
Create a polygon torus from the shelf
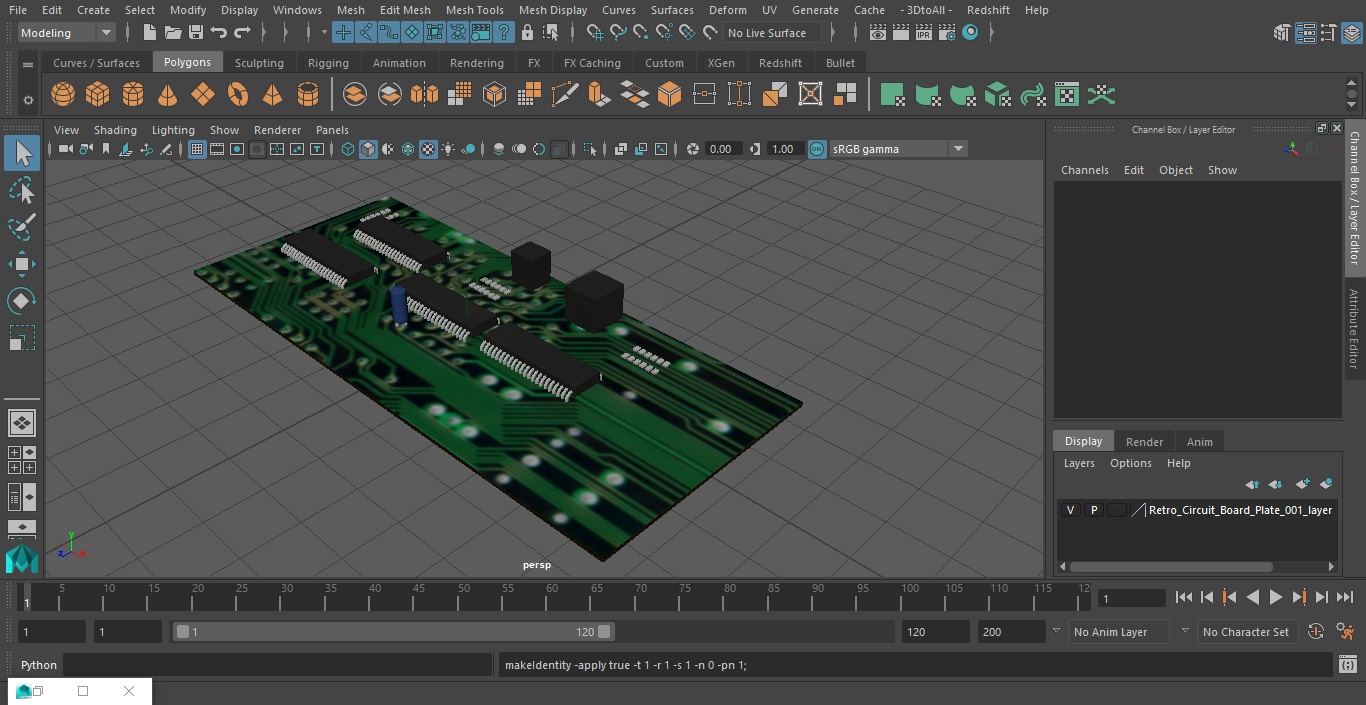pos(238,95)
